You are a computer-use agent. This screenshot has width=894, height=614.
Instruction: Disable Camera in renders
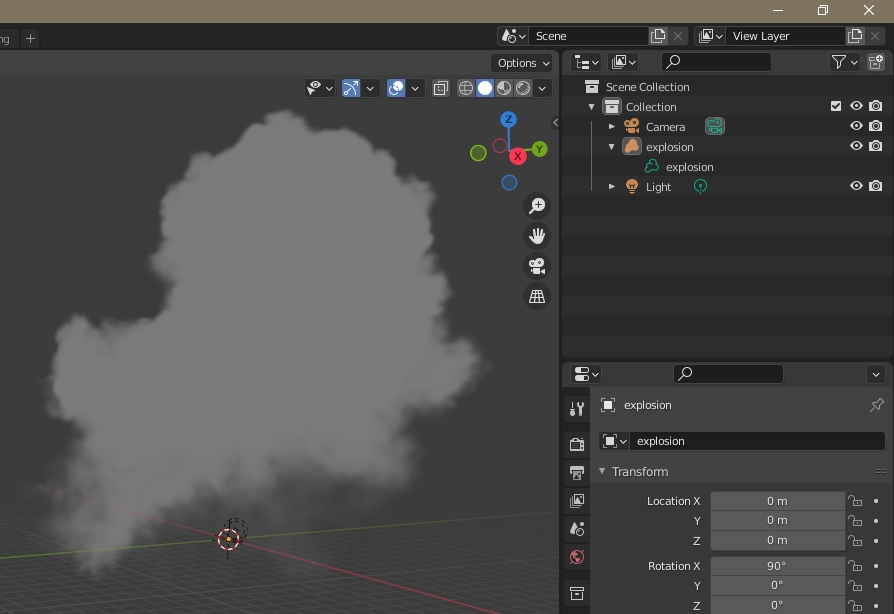[x=876, y=126]
